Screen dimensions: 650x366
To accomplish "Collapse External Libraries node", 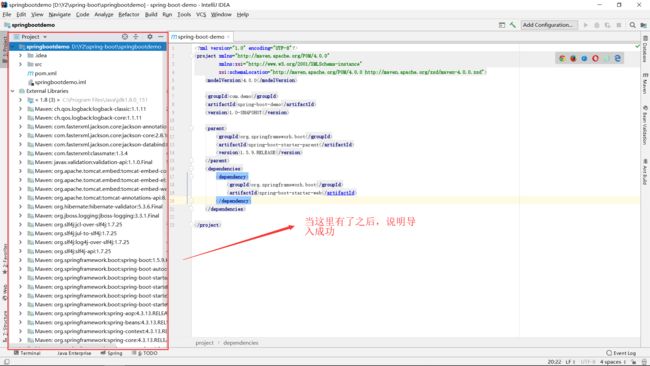I will coord(12,91).
